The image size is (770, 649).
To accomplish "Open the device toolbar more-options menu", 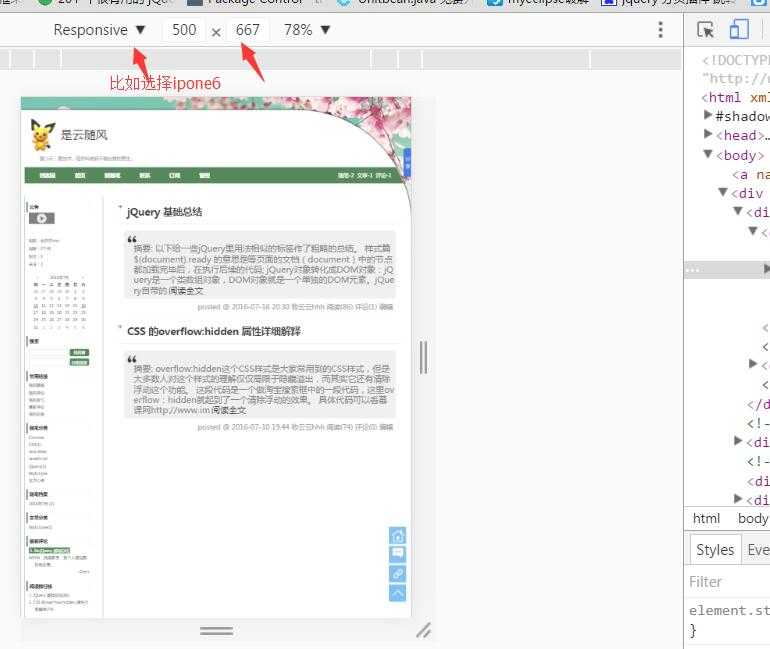I will pyautogui.click(x=660, y=30).
